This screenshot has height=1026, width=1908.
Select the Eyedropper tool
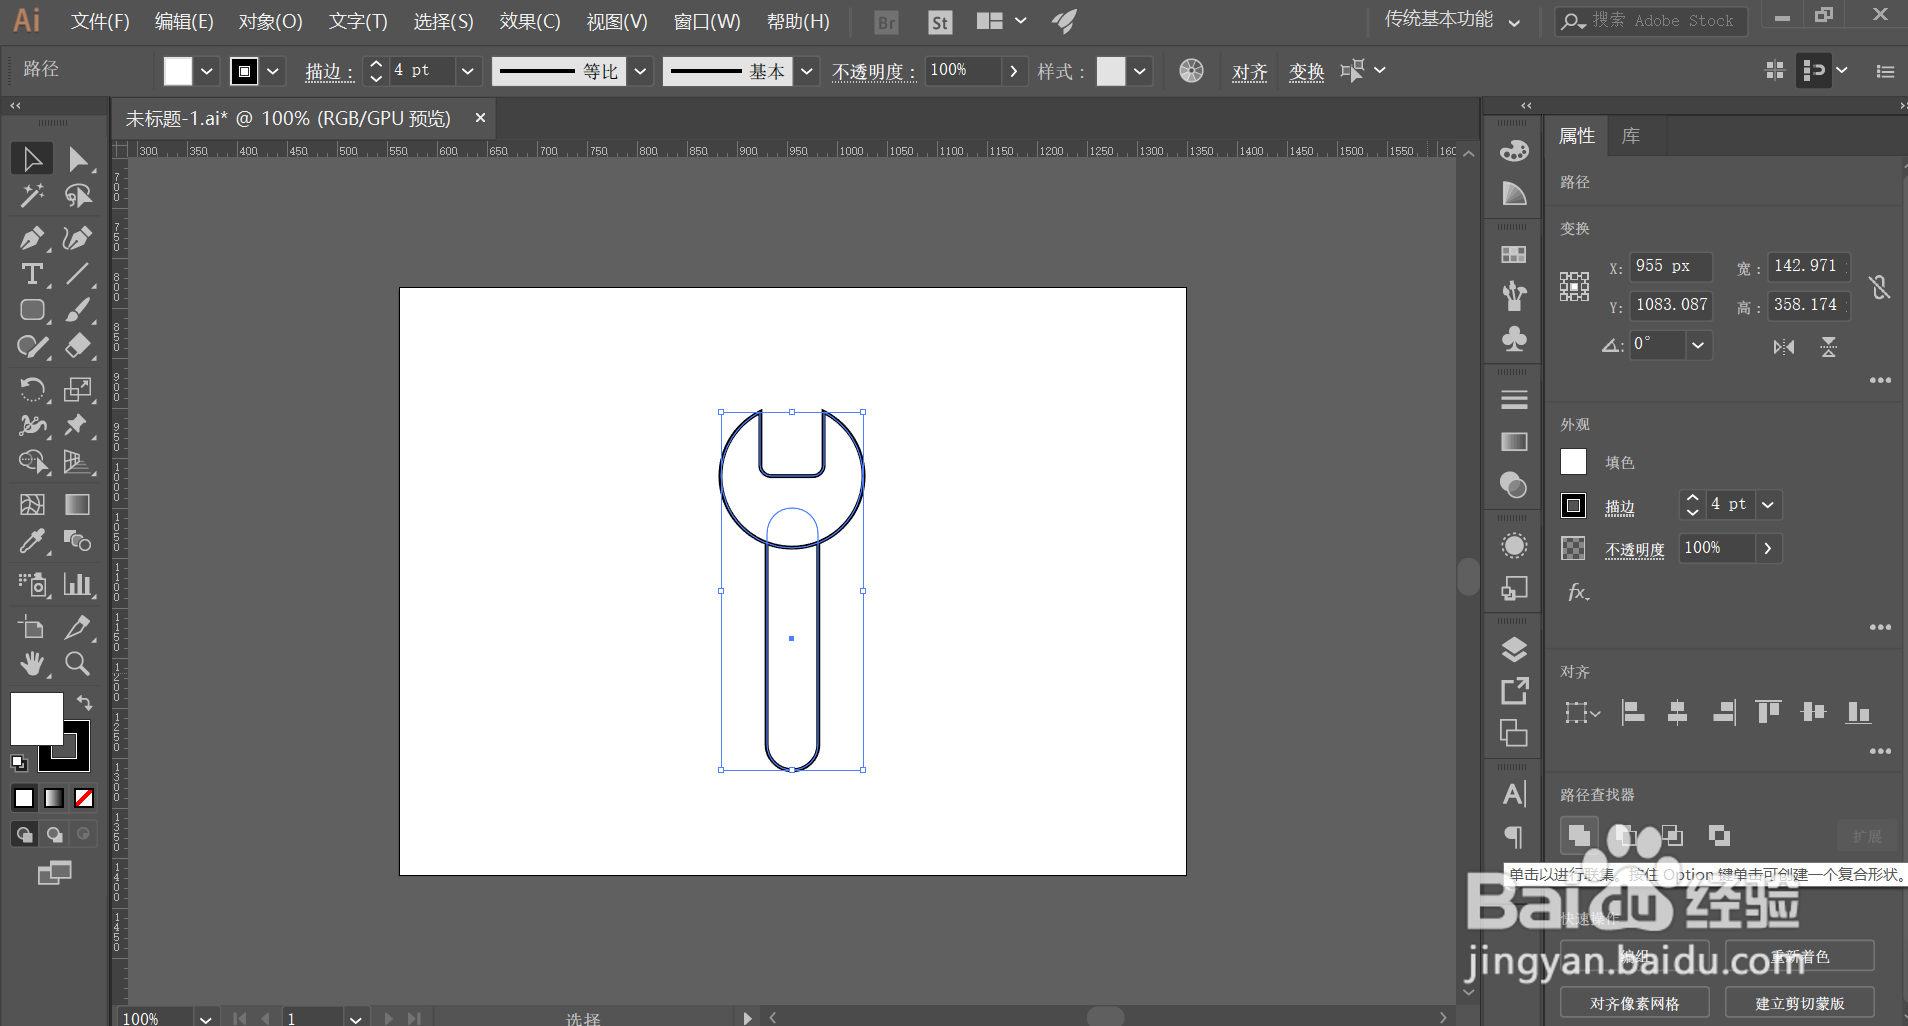pyautogui.click(x=32, y=541)
